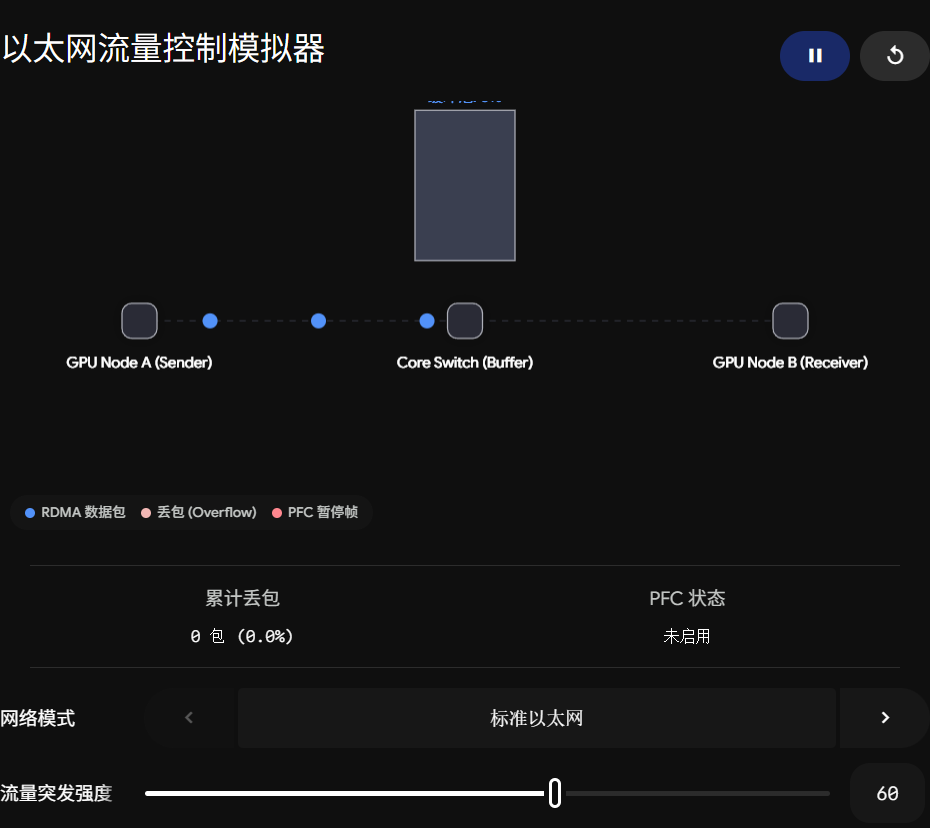Toggle the PFC 暂停帧 legend item
The image size is (930, 828).
tap(315, 512)
